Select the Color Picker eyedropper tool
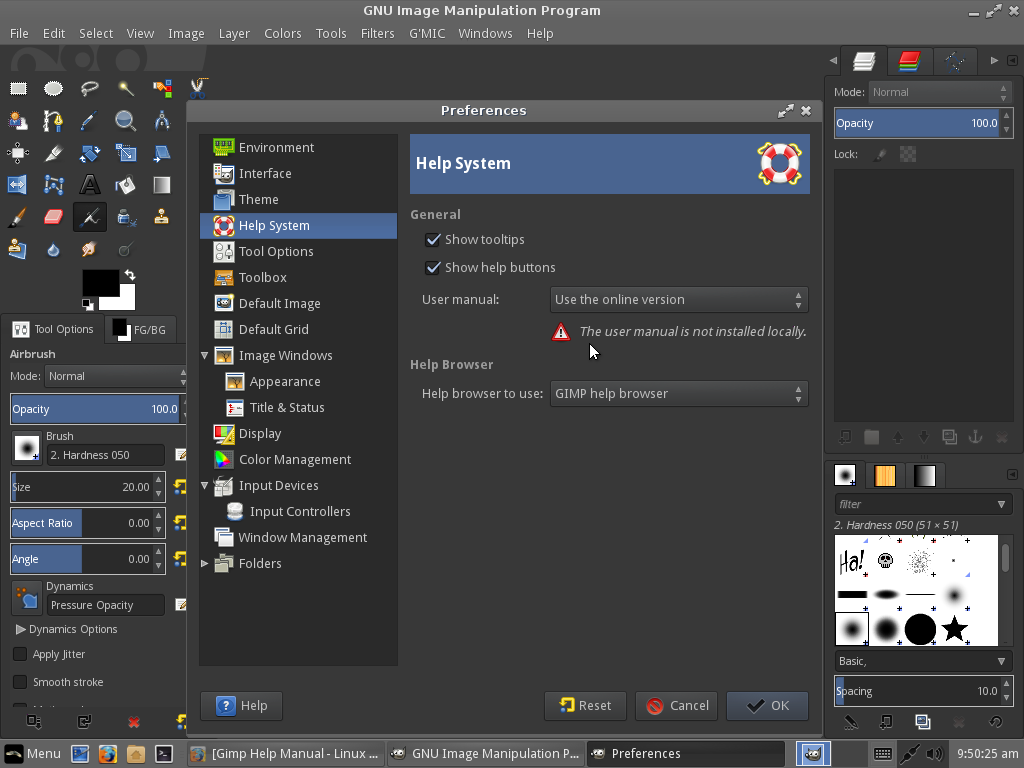This screenshot has width=1024, height=768. click(89, 120)
